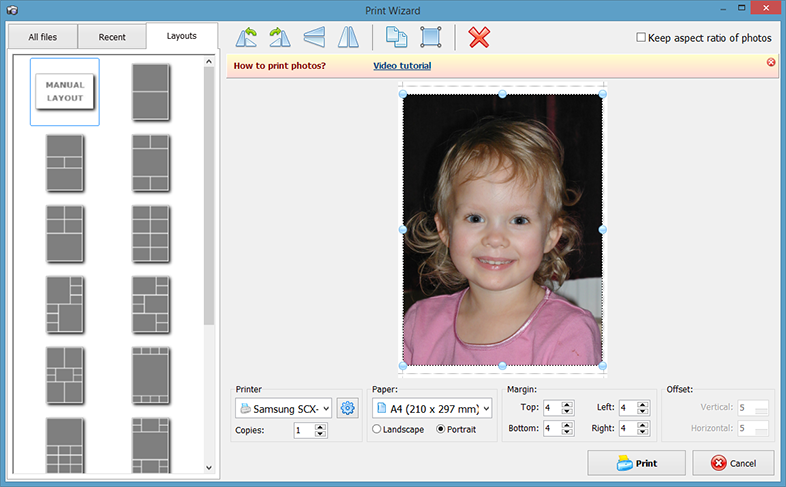
Task: Click layouts list scroll up arrow
Action: (209, 61)
